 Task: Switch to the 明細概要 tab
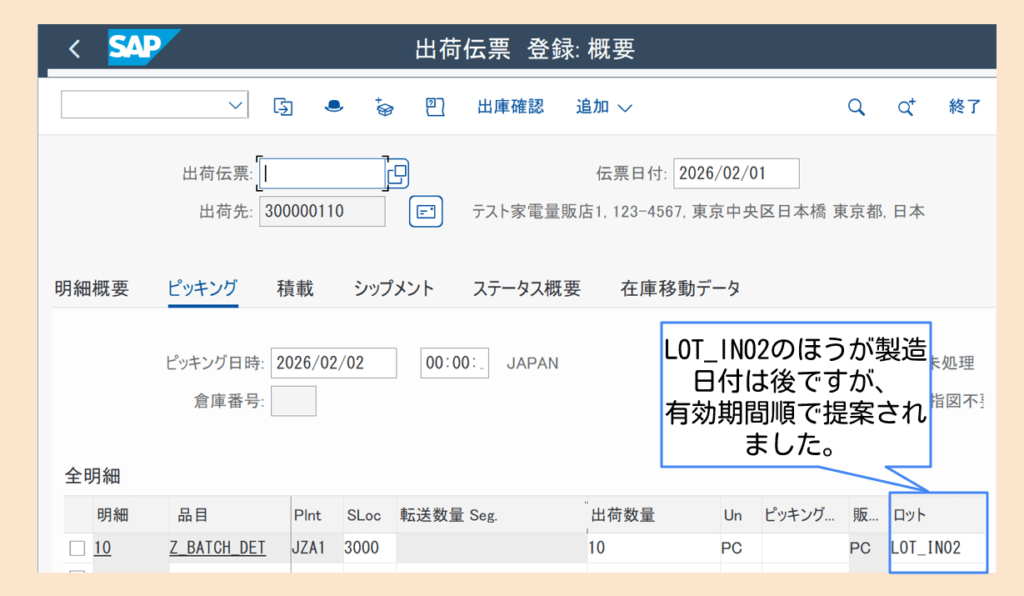(91, 289)
